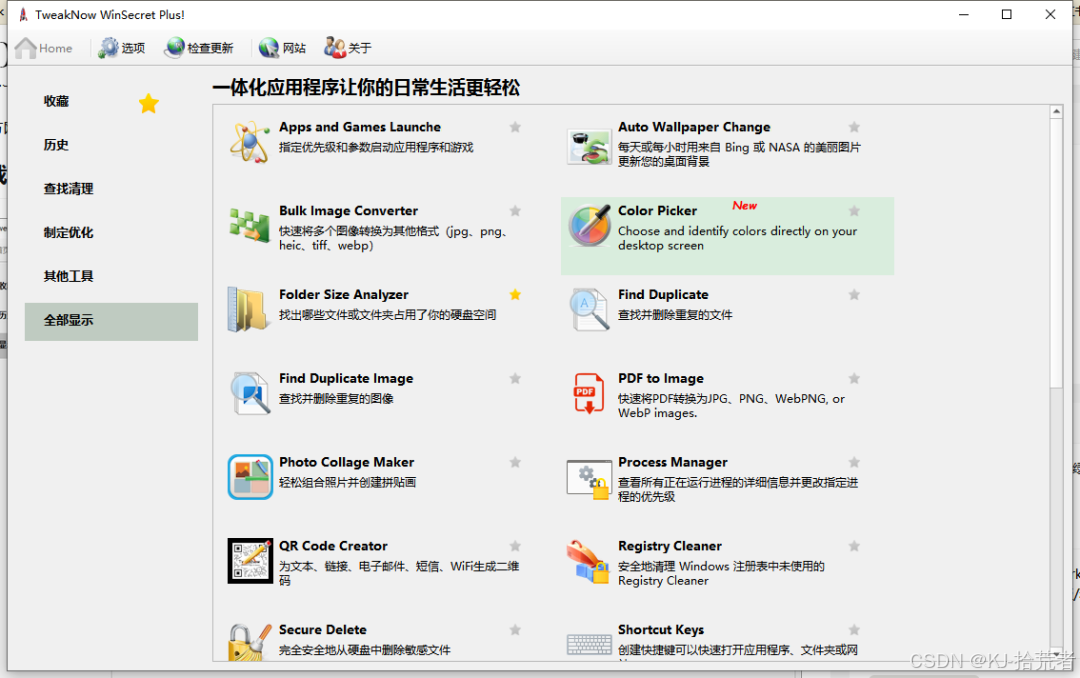The height and width of the screenshot is (678, 1080).
Task: Click the Home house icon in toolbar
Action: pyautogui.click(x=25, y=48)
